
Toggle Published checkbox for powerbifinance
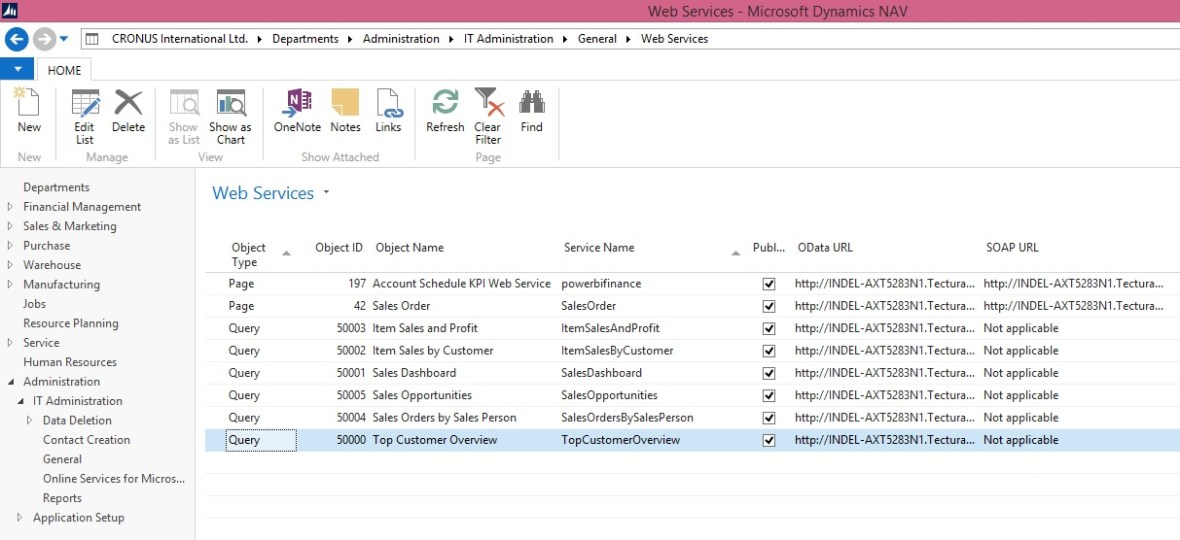(768, 284)
